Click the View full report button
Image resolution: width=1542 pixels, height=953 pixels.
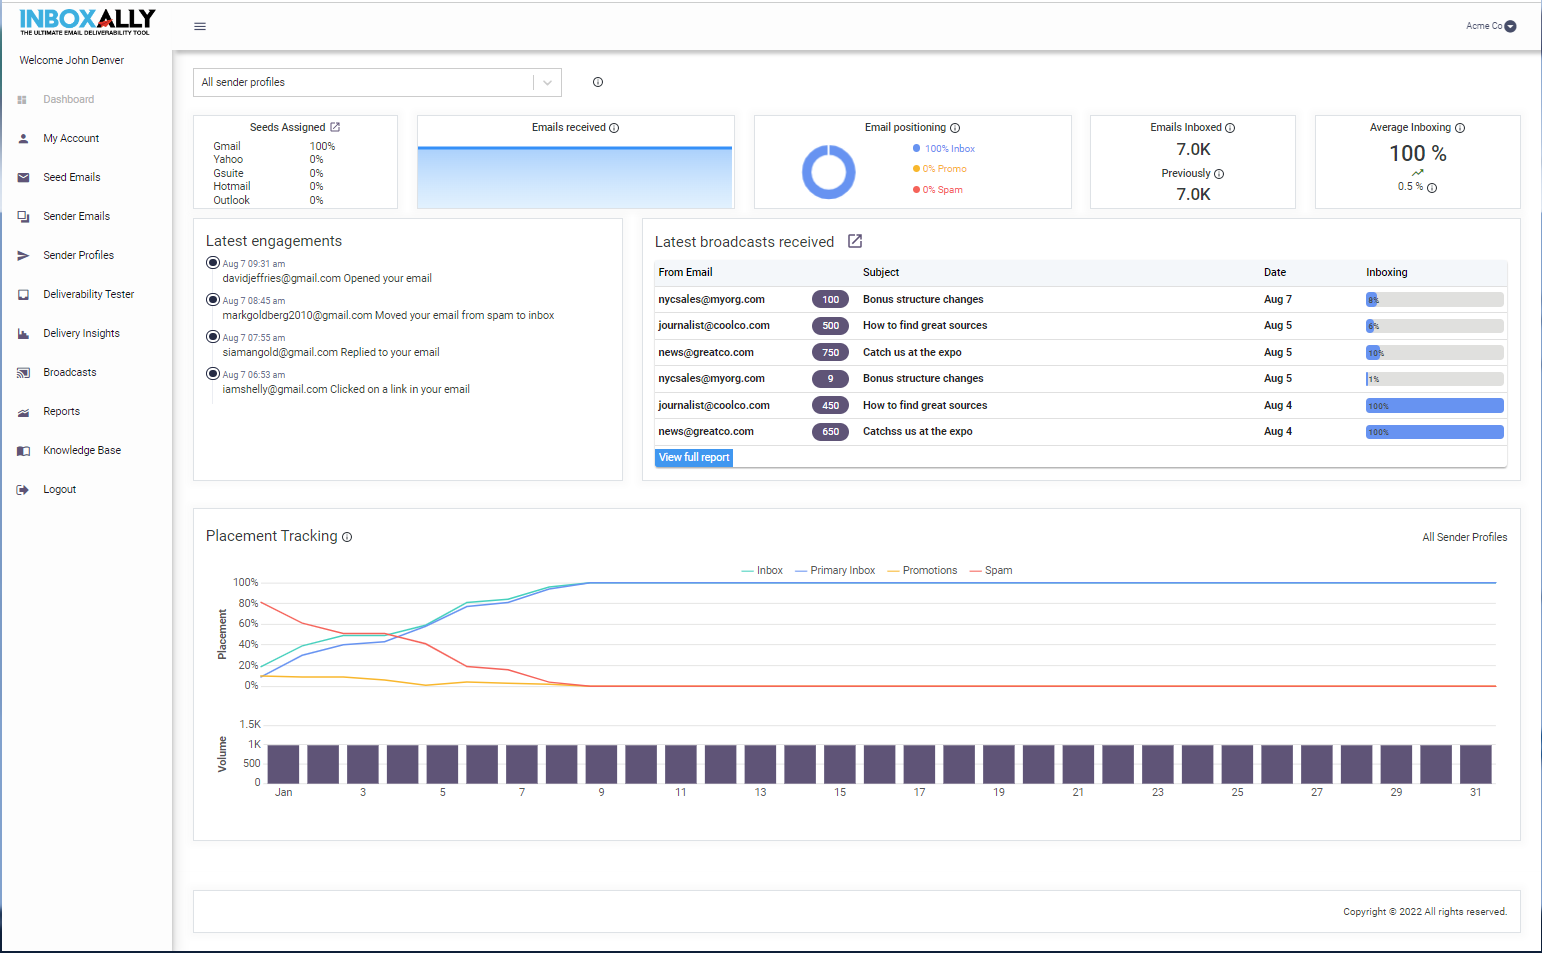click(693, 457)
